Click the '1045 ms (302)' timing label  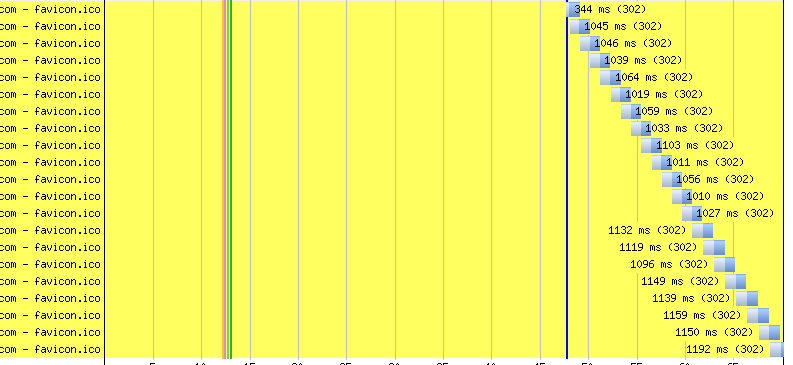click(x=623, y=26)
